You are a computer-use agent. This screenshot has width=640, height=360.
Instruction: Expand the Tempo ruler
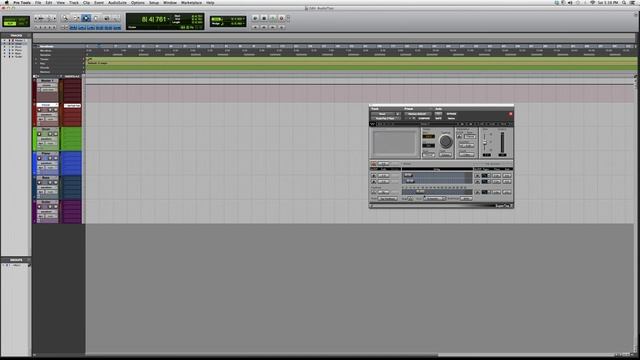[36, 60]
